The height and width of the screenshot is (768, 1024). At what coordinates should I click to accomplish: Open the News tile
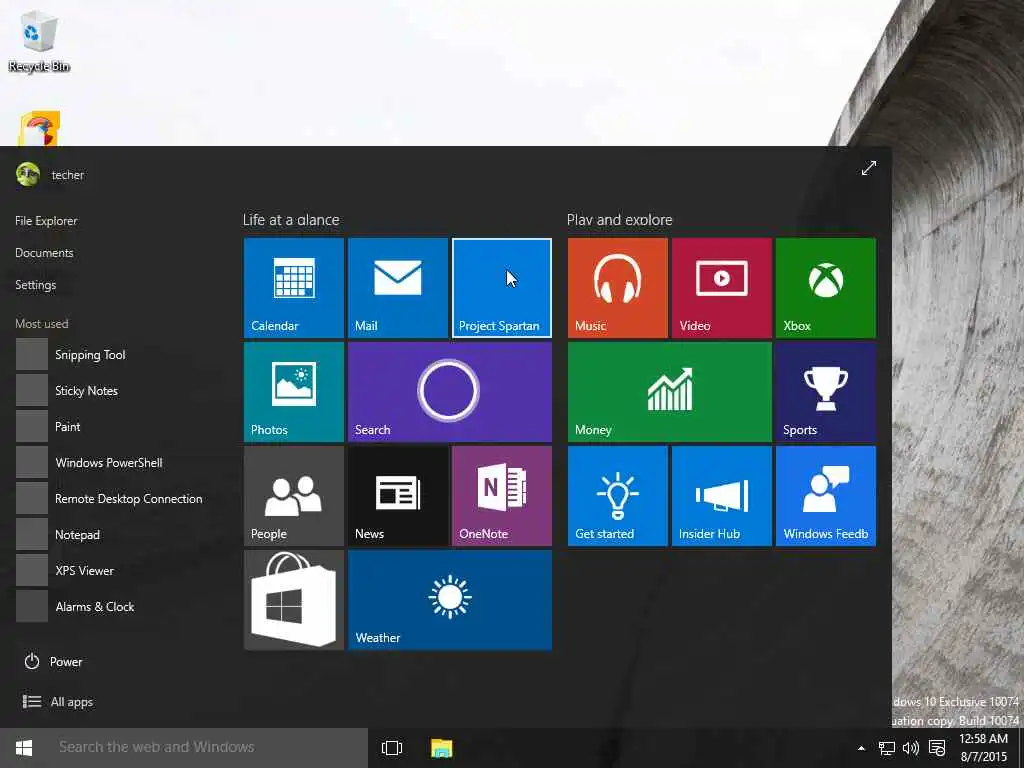point(398,496)
